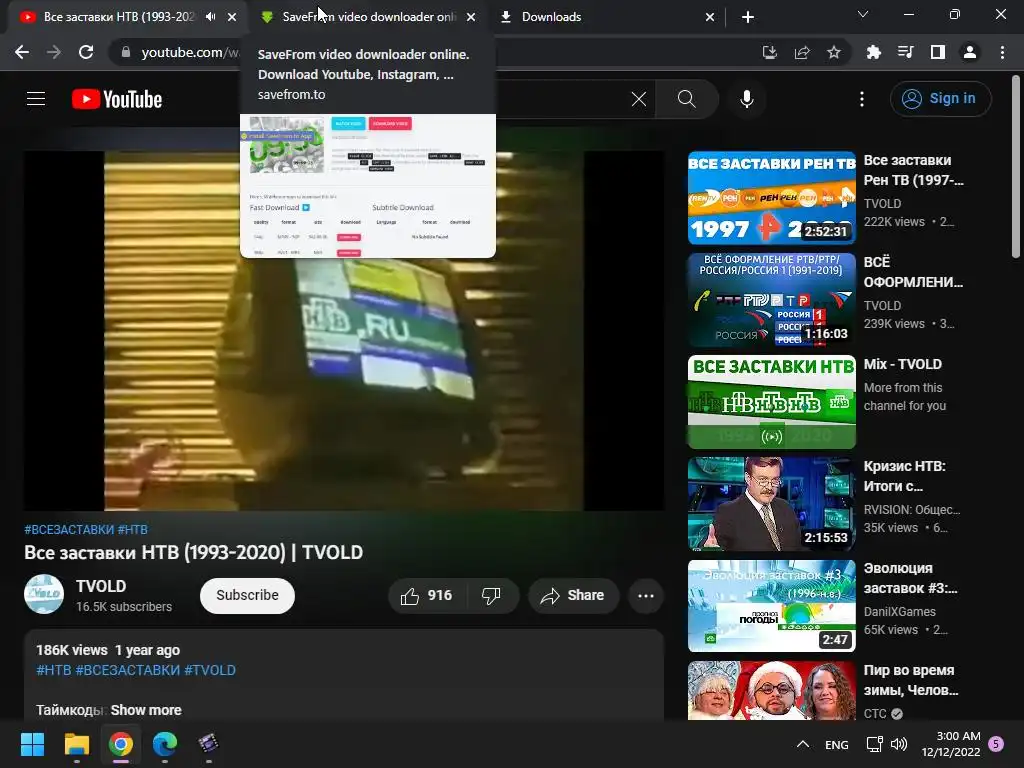Open the YouTube hamburger guide menu
The height and width of the screenshot is (768, 1024).
point(36,99)
